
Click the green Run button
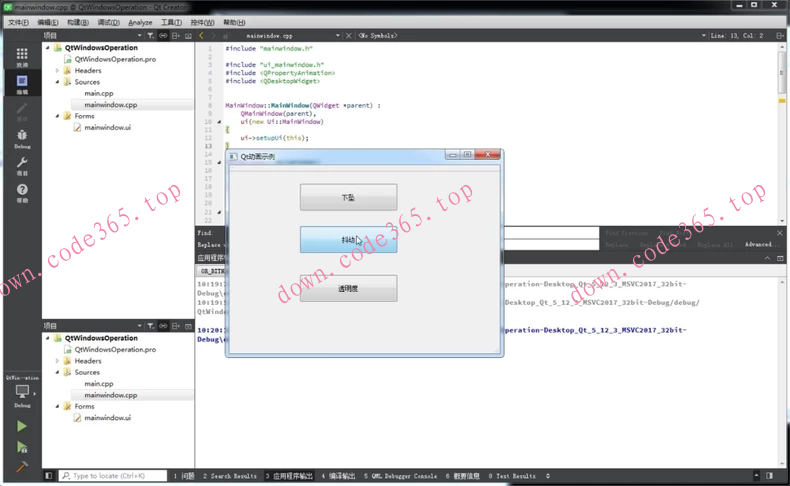[x=21, y=426]
